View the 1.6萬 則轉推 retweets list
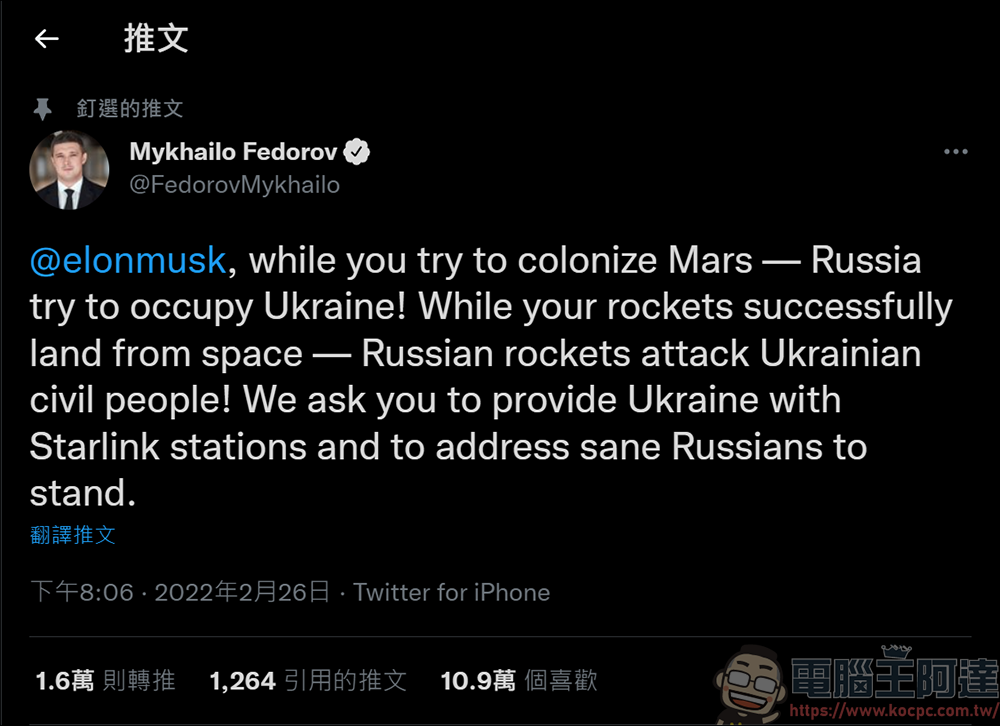1000x726 pixels. 105,681
